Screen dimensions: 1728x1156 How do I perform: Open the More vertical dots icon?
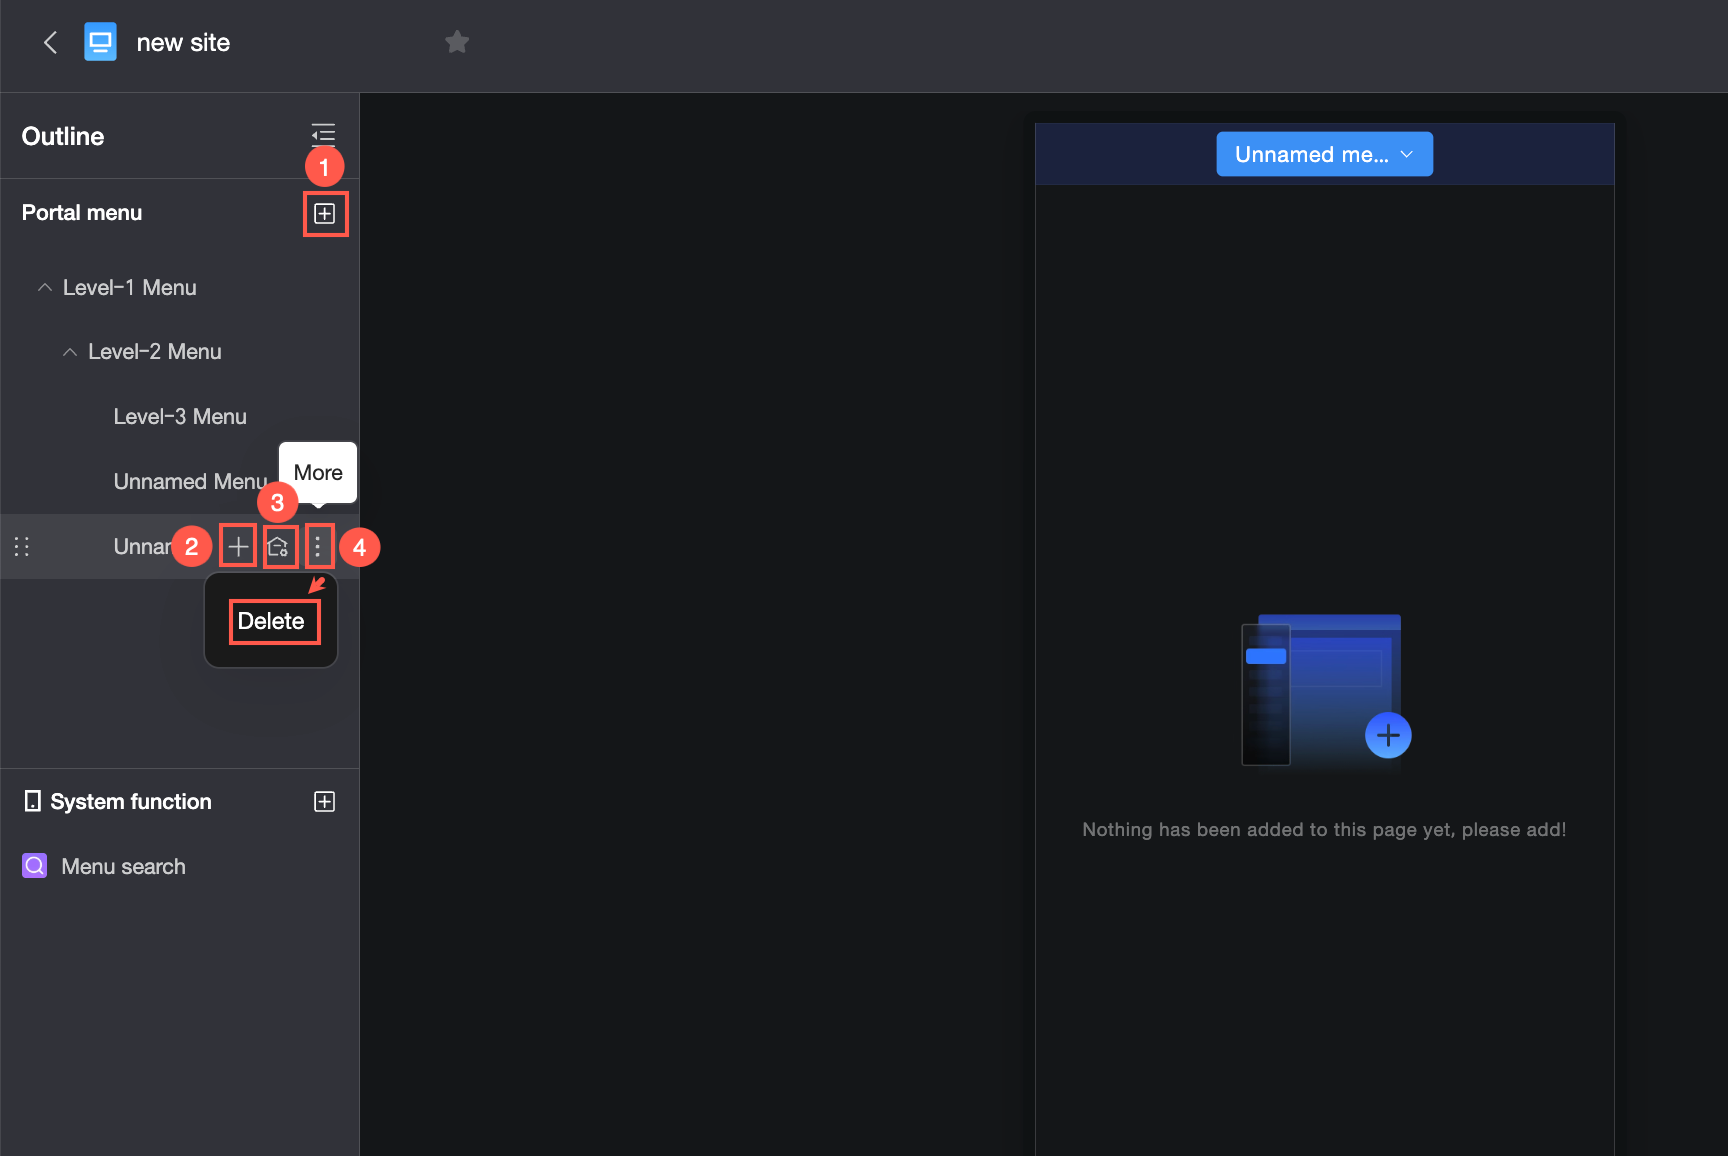click(318, 546)
